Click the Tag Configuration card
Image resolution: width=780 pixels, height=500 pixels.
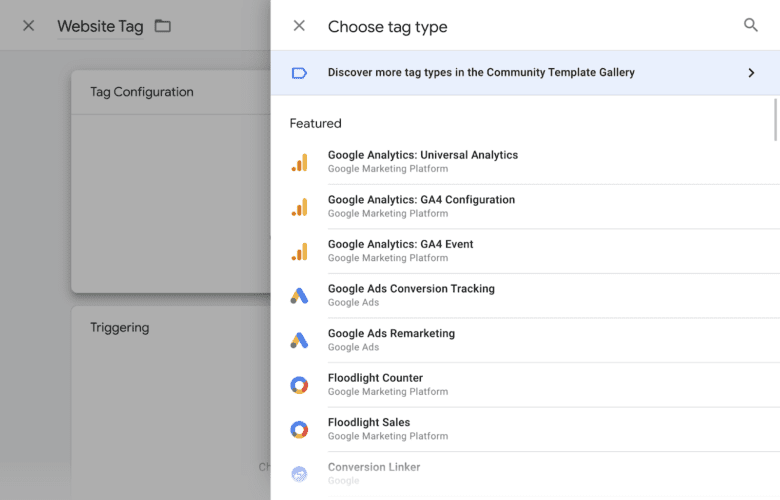click(170, 180)
